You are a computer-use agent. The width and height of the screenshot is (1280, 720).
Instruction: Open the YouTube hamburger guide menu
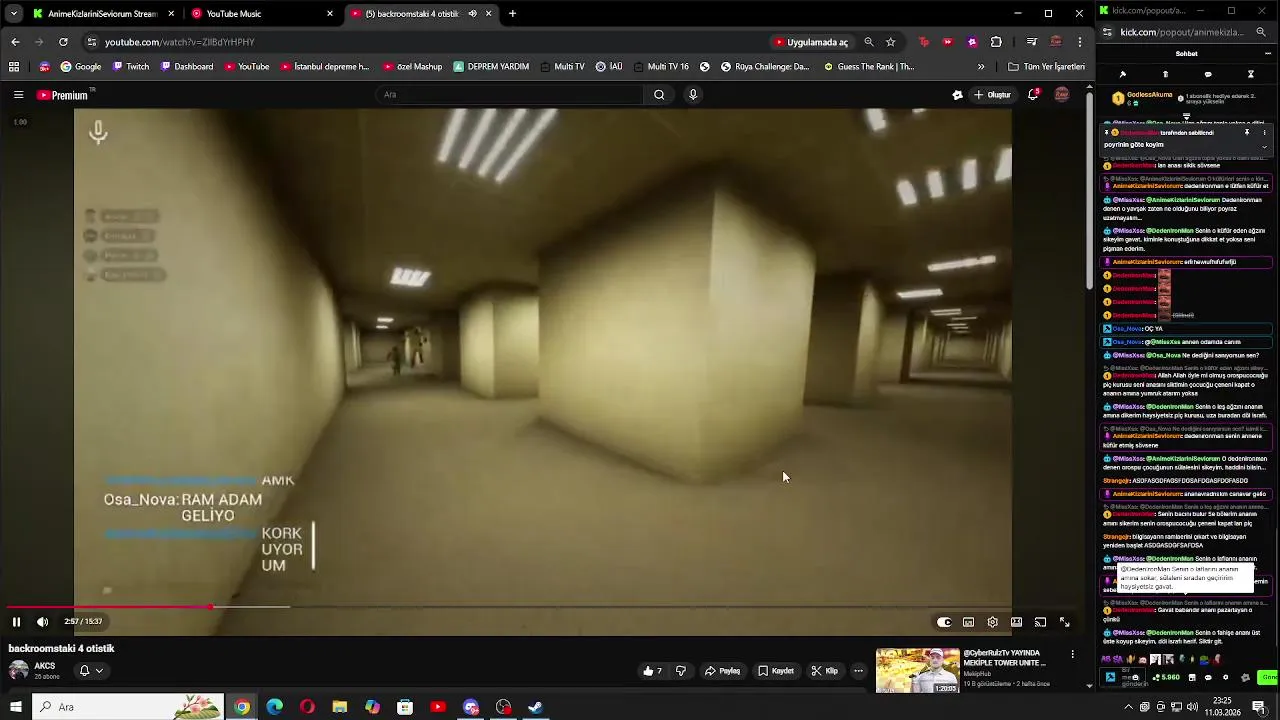point(18,95)
